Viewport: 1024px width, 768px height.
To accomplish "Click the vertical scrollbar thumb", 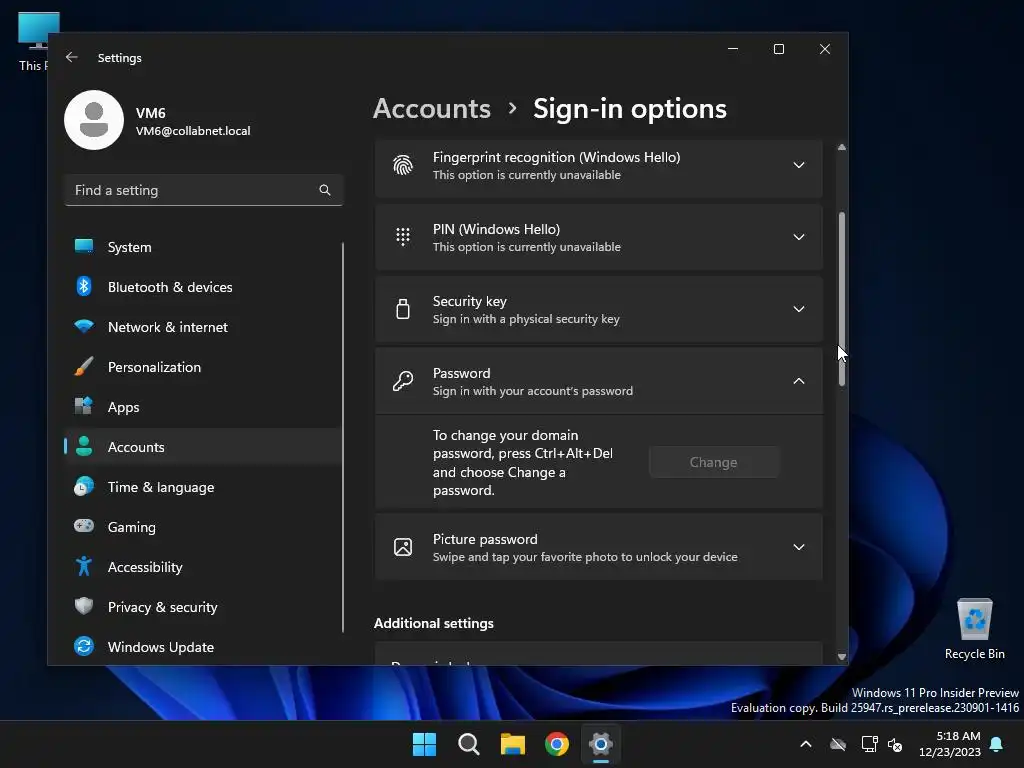I will coord(842,299).
